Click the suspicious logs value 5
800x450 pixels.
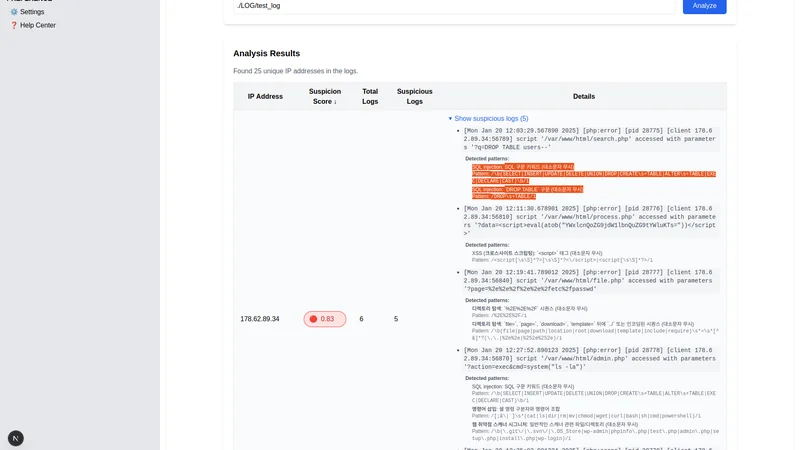[x=396, y=319]
